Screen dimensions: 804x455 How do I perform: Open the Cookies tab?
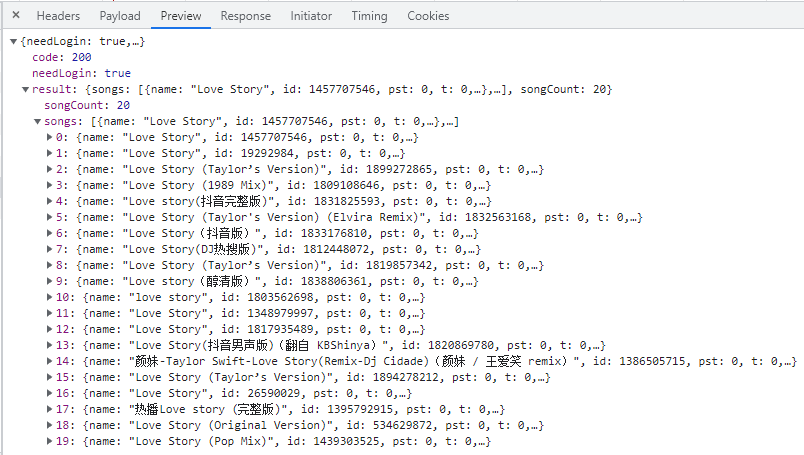coord(428,16)
